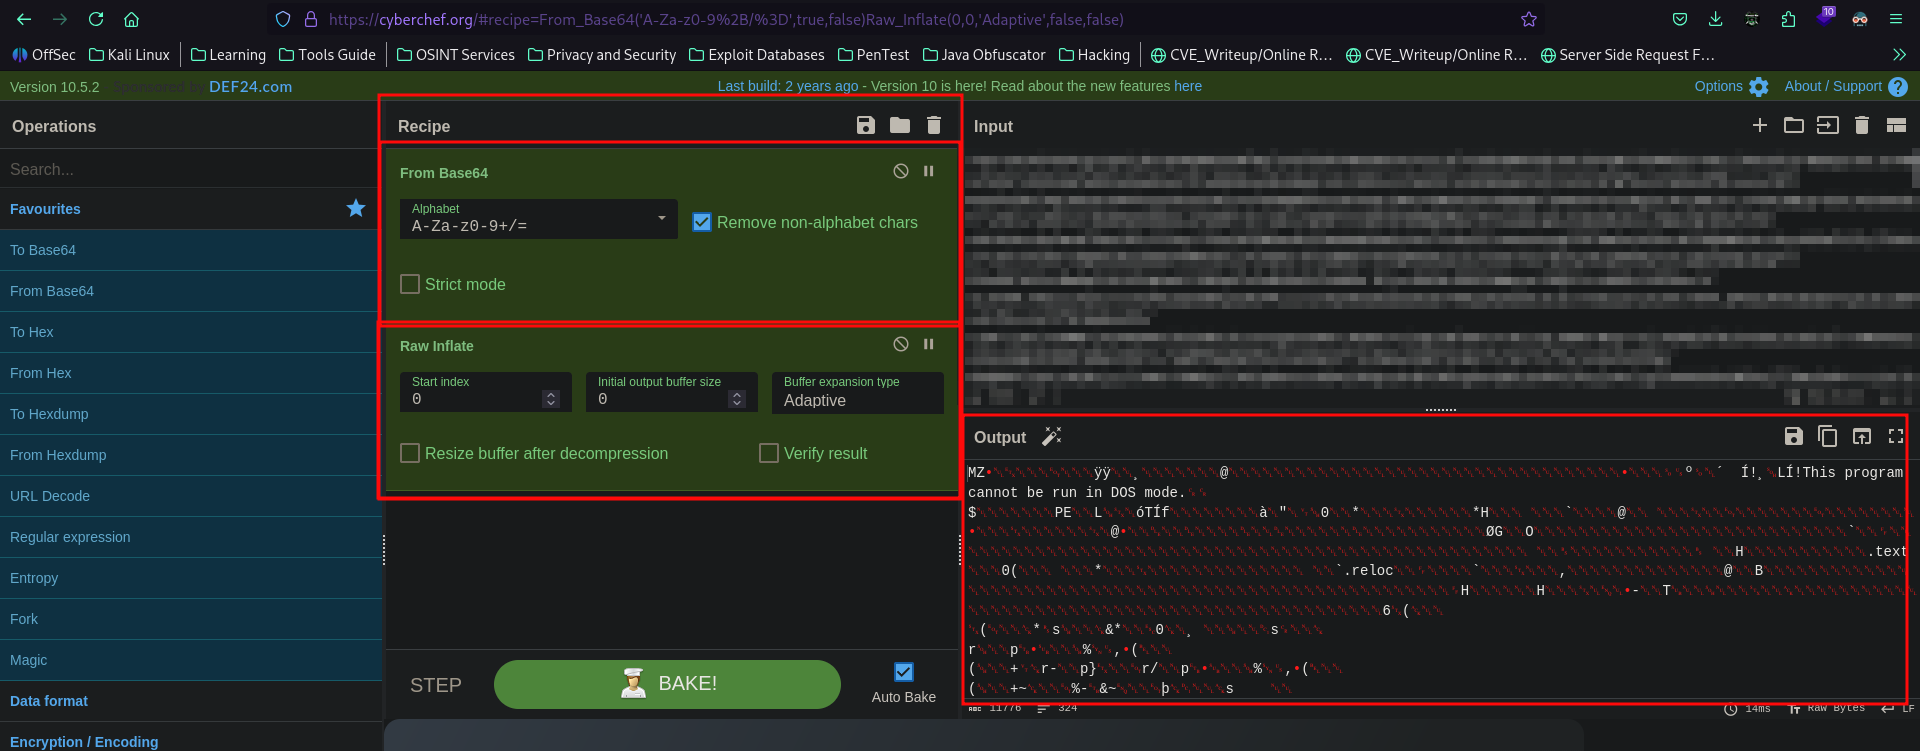Open the Options settings link
Image resolution: width=1920 pixels, height=751 pixels.
(1731, 87)
